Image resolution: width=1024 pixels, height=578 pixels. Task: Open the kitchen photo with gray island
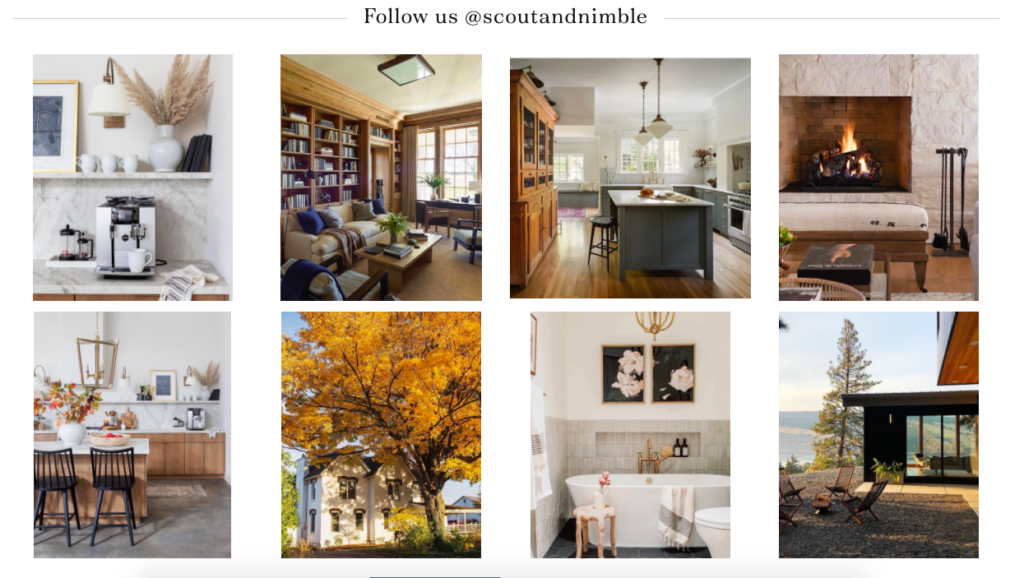pyautogui.click(x=630, y=178)
